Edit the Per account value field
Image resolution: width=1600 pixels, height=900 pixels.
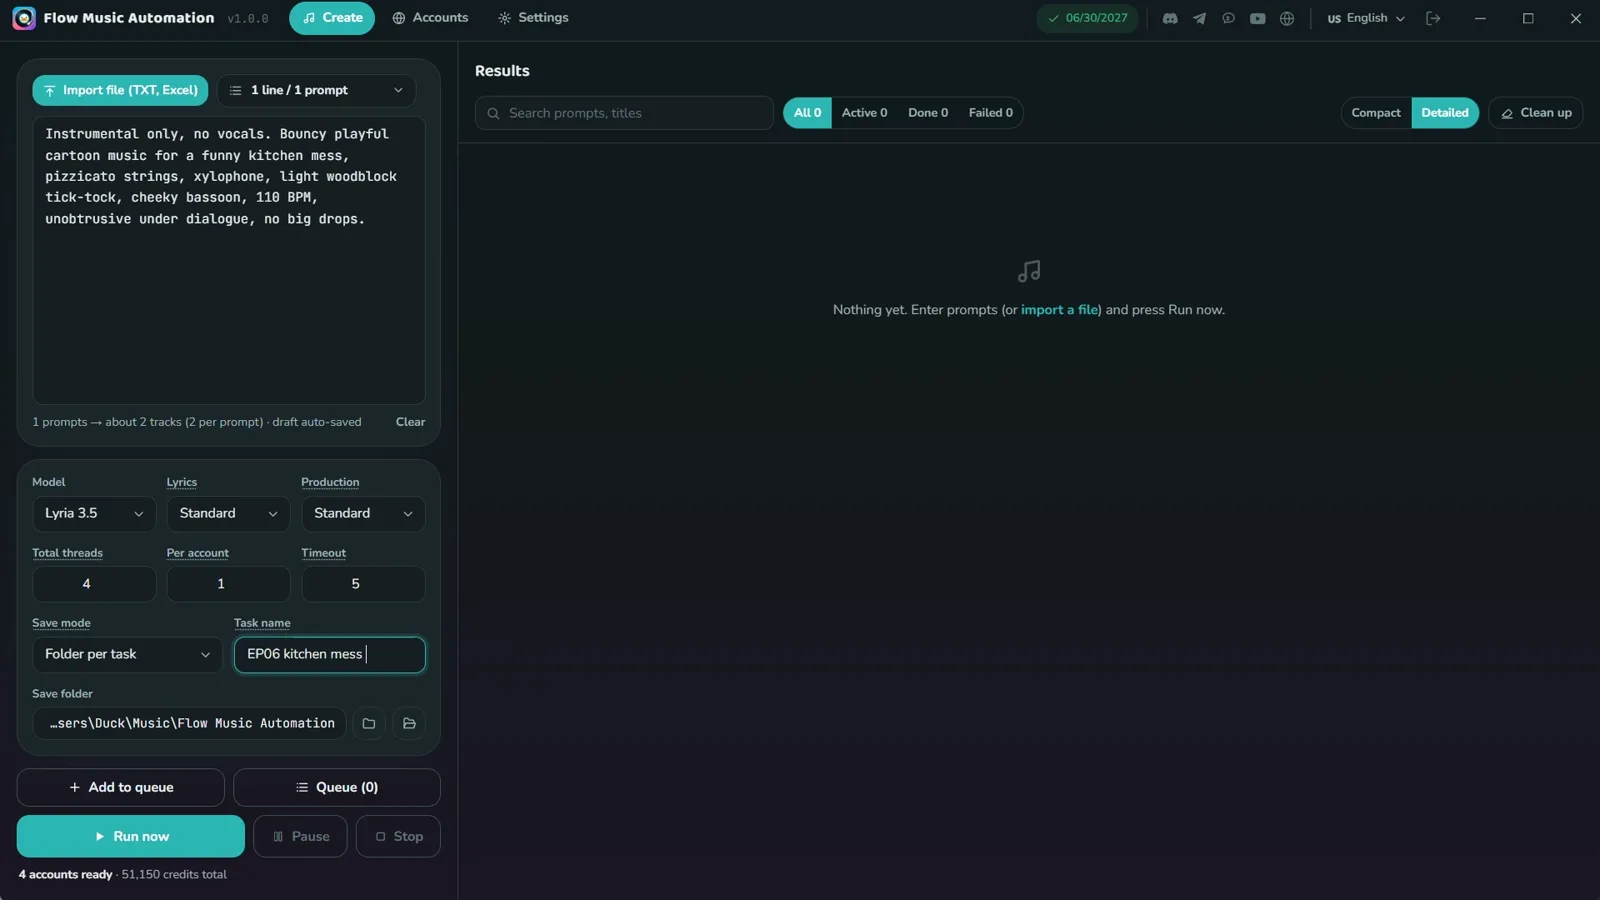coord(228,584)
